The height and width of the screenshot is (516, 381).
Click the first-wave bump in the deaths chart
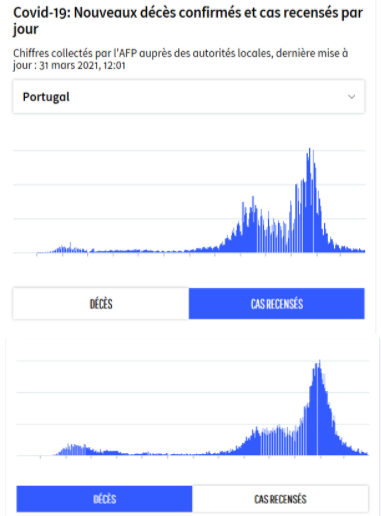75,448
